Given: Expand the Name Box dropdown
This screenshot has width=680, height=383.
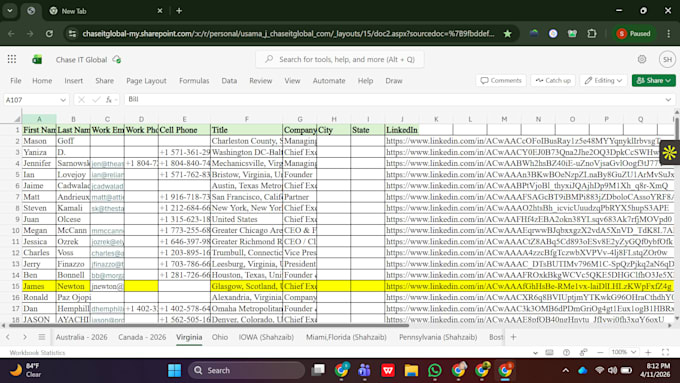Looking at the screenshot, I should (63, 100).
